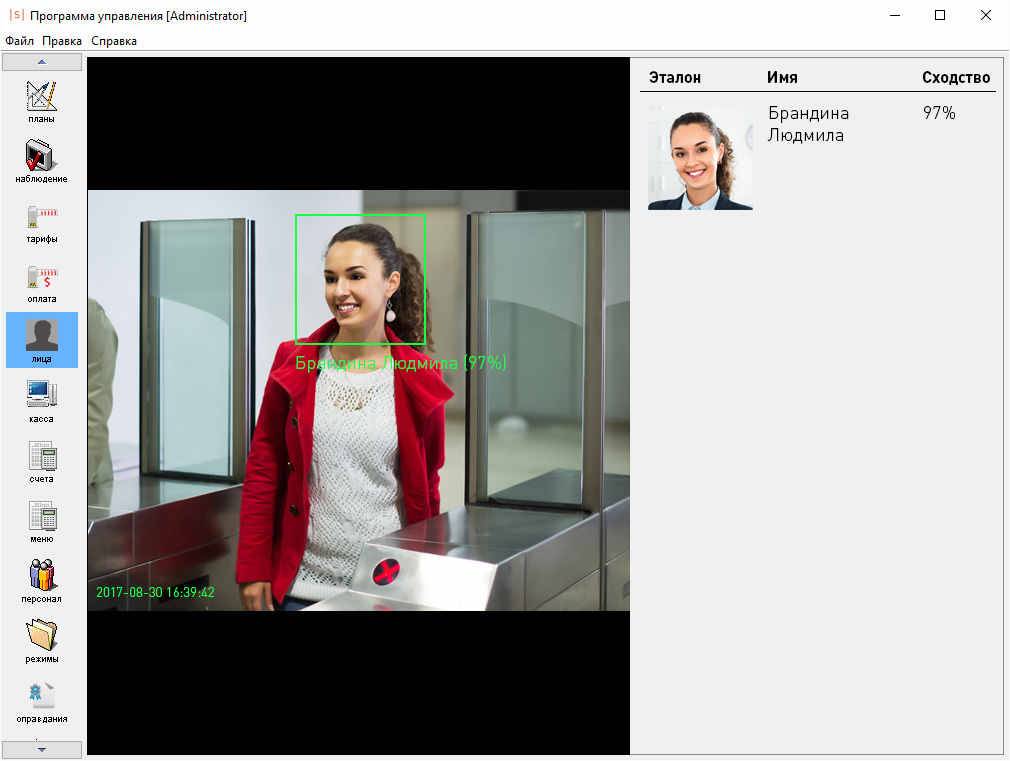This screenshot has height=761, width=1010.
Task: Click the меню sidebar icon
Action: point(41,520)
